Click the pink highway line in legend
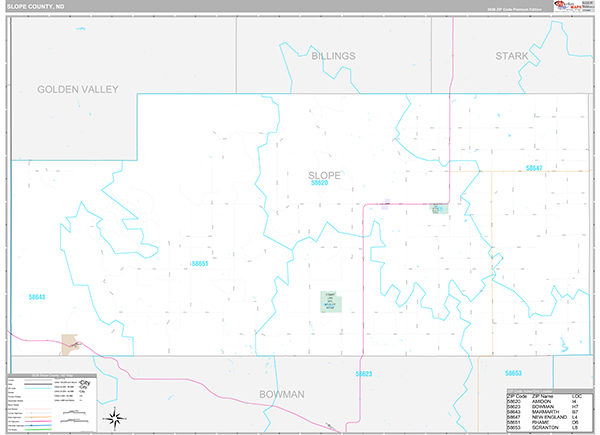The image size is (600, 435). pos(38,421)
